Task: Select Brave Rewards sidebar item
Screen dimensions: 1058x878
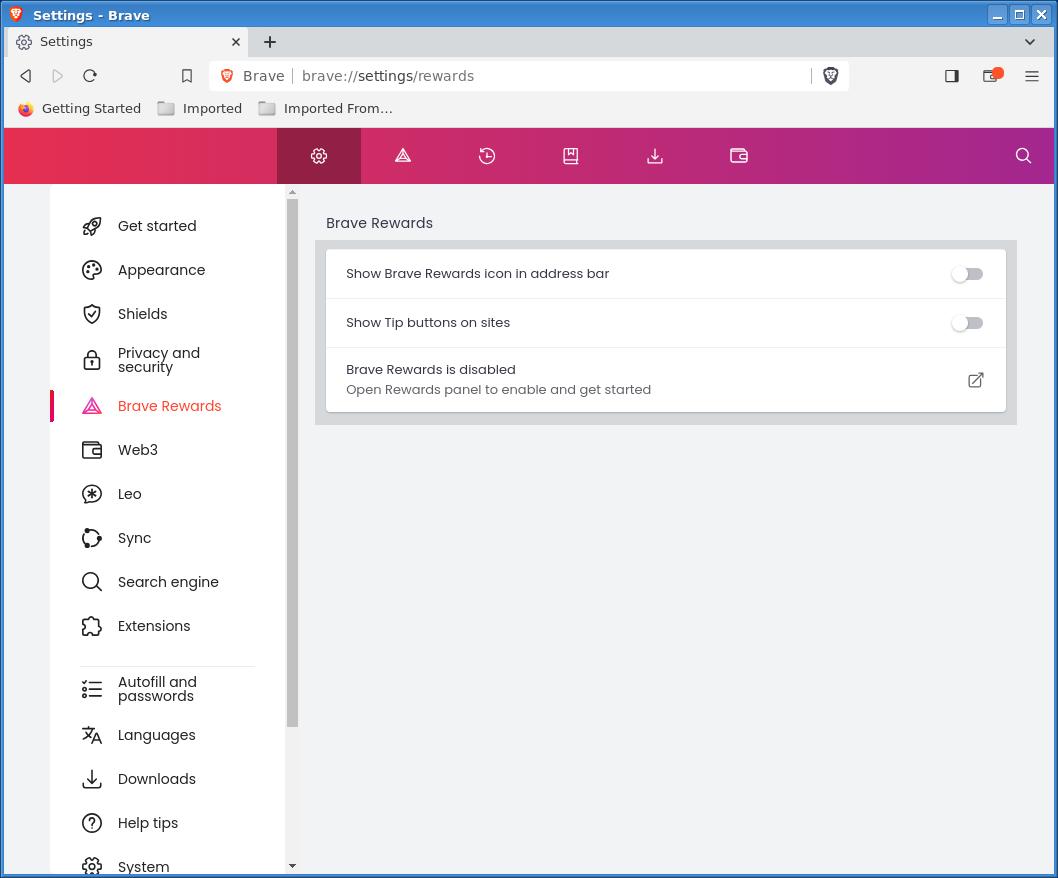Action: 167,406
